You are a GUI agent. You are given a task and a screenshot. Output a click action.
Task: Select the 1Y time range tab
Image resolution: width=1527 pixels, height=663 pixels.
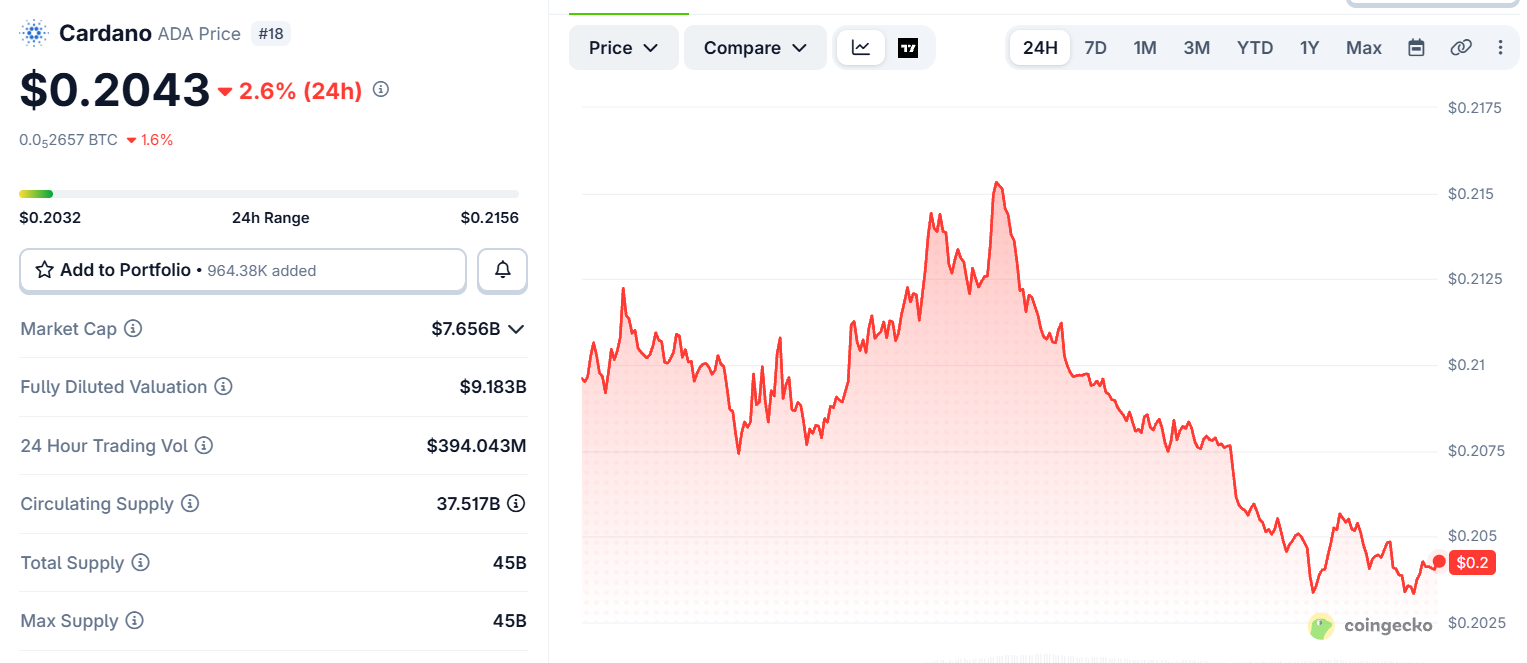point(1310,48)
